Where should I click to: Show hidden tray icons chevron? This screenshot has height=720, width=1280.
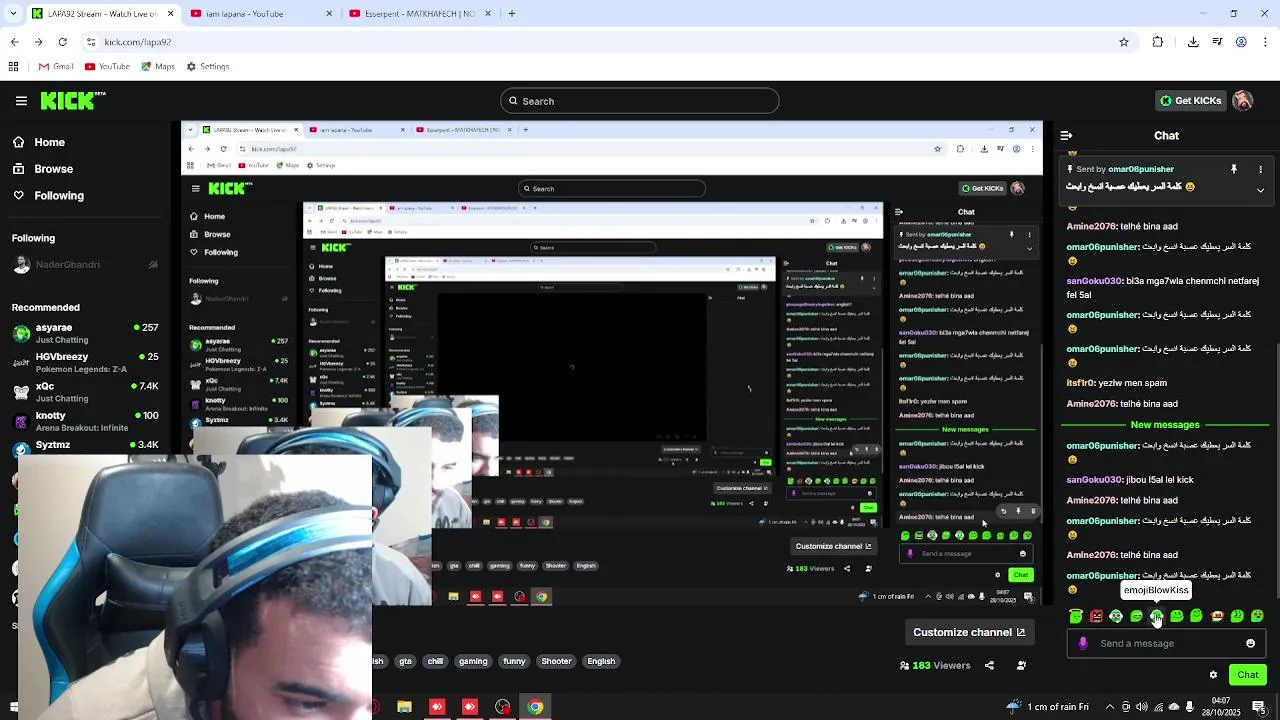point(1109,707)
